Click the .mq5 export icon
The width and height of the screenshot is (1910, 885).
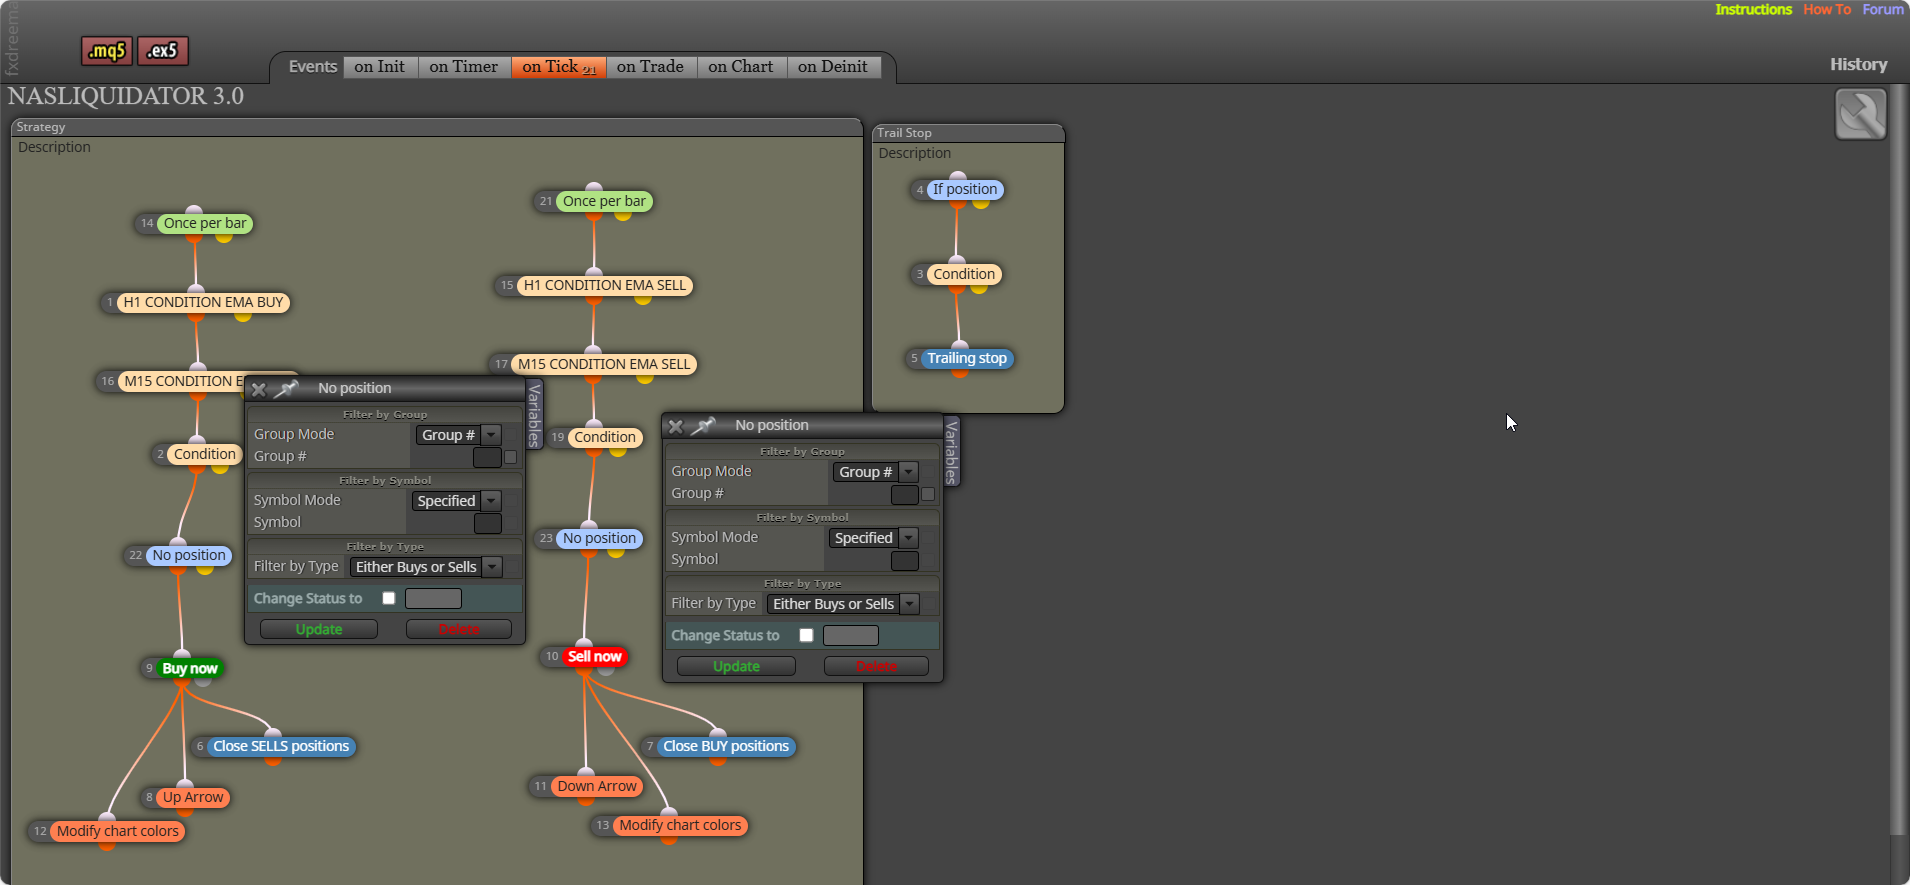click(x=107, y=50)
